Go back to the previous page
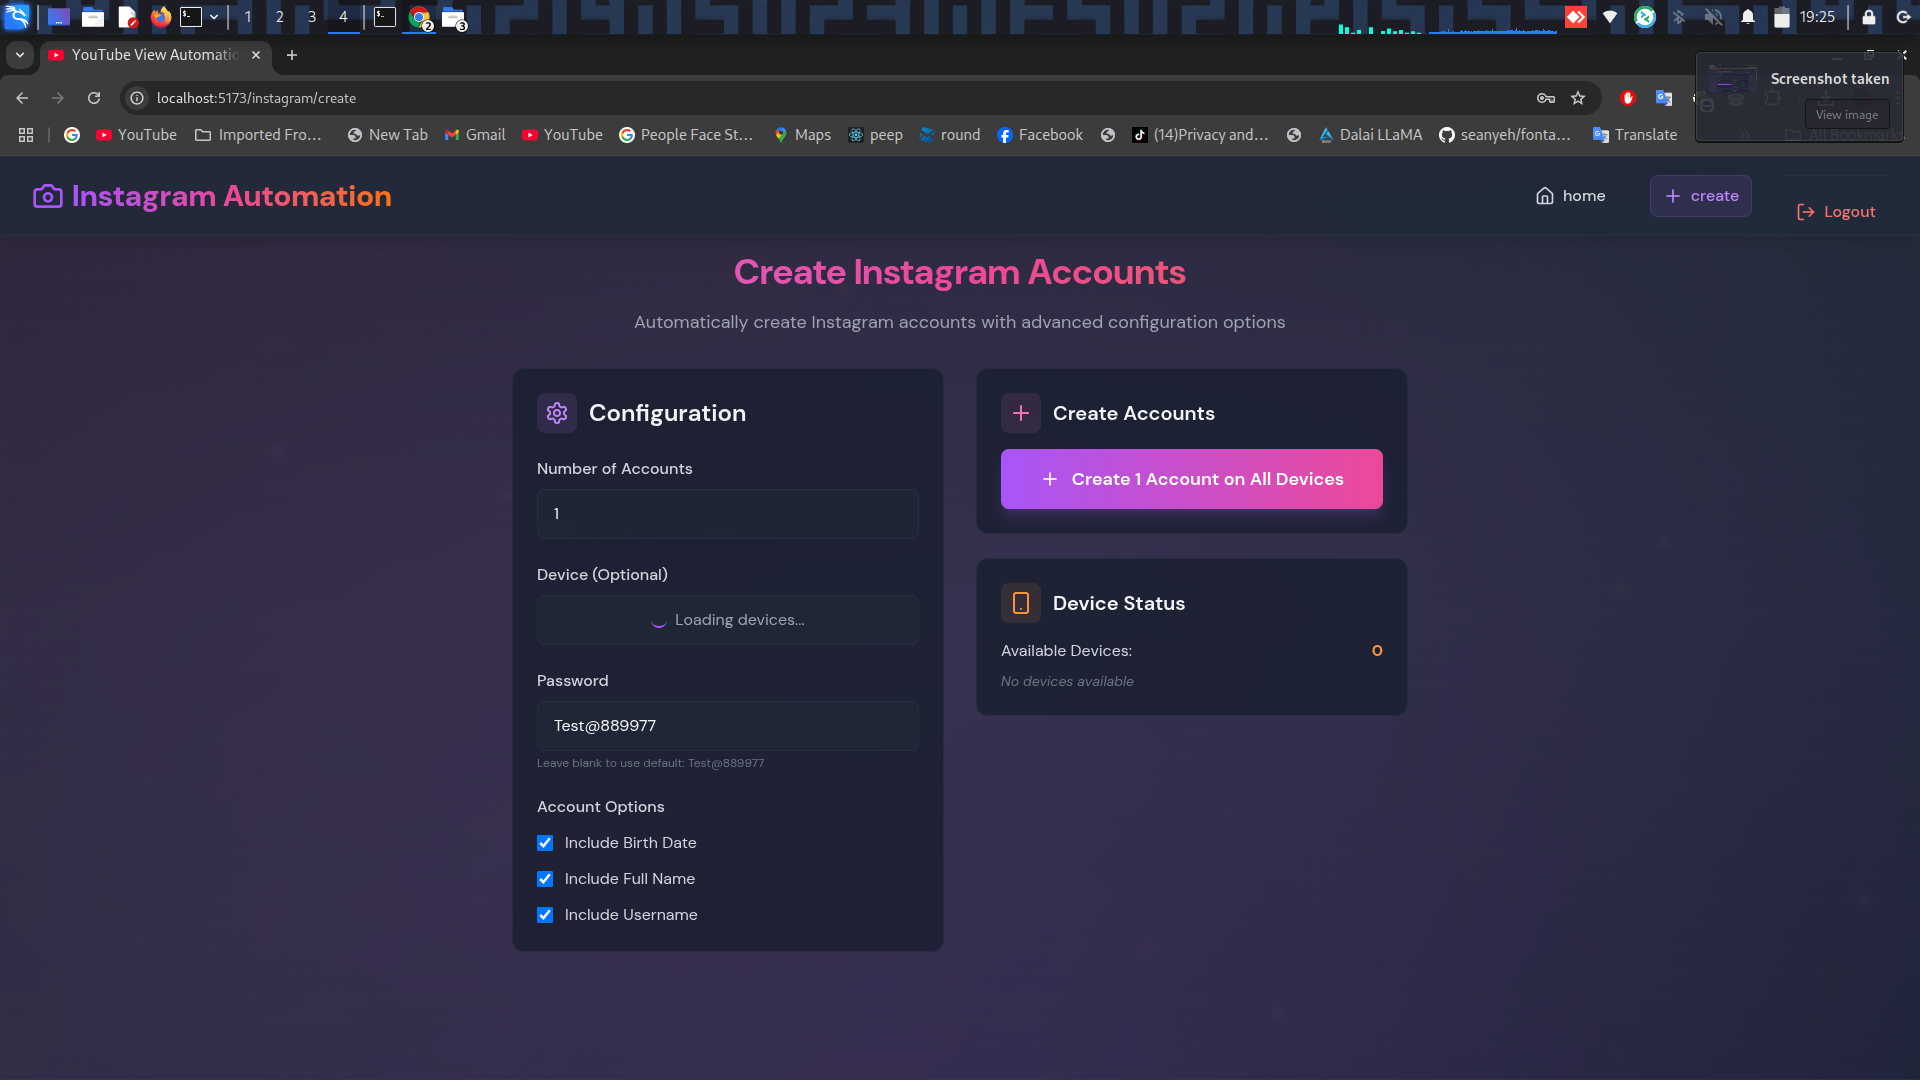Image resolution: width=1920 pixels, height=1080 pixels. [22, 98]
